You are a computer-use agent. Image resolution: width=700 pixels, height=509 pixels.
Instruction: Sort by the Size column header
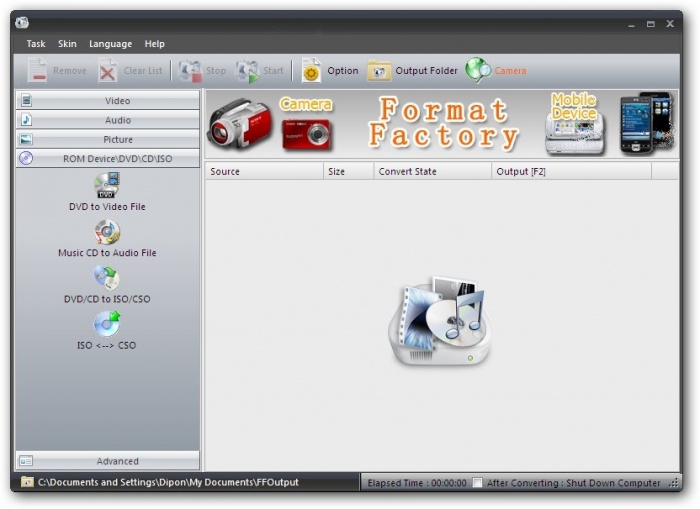click(349, 171)
